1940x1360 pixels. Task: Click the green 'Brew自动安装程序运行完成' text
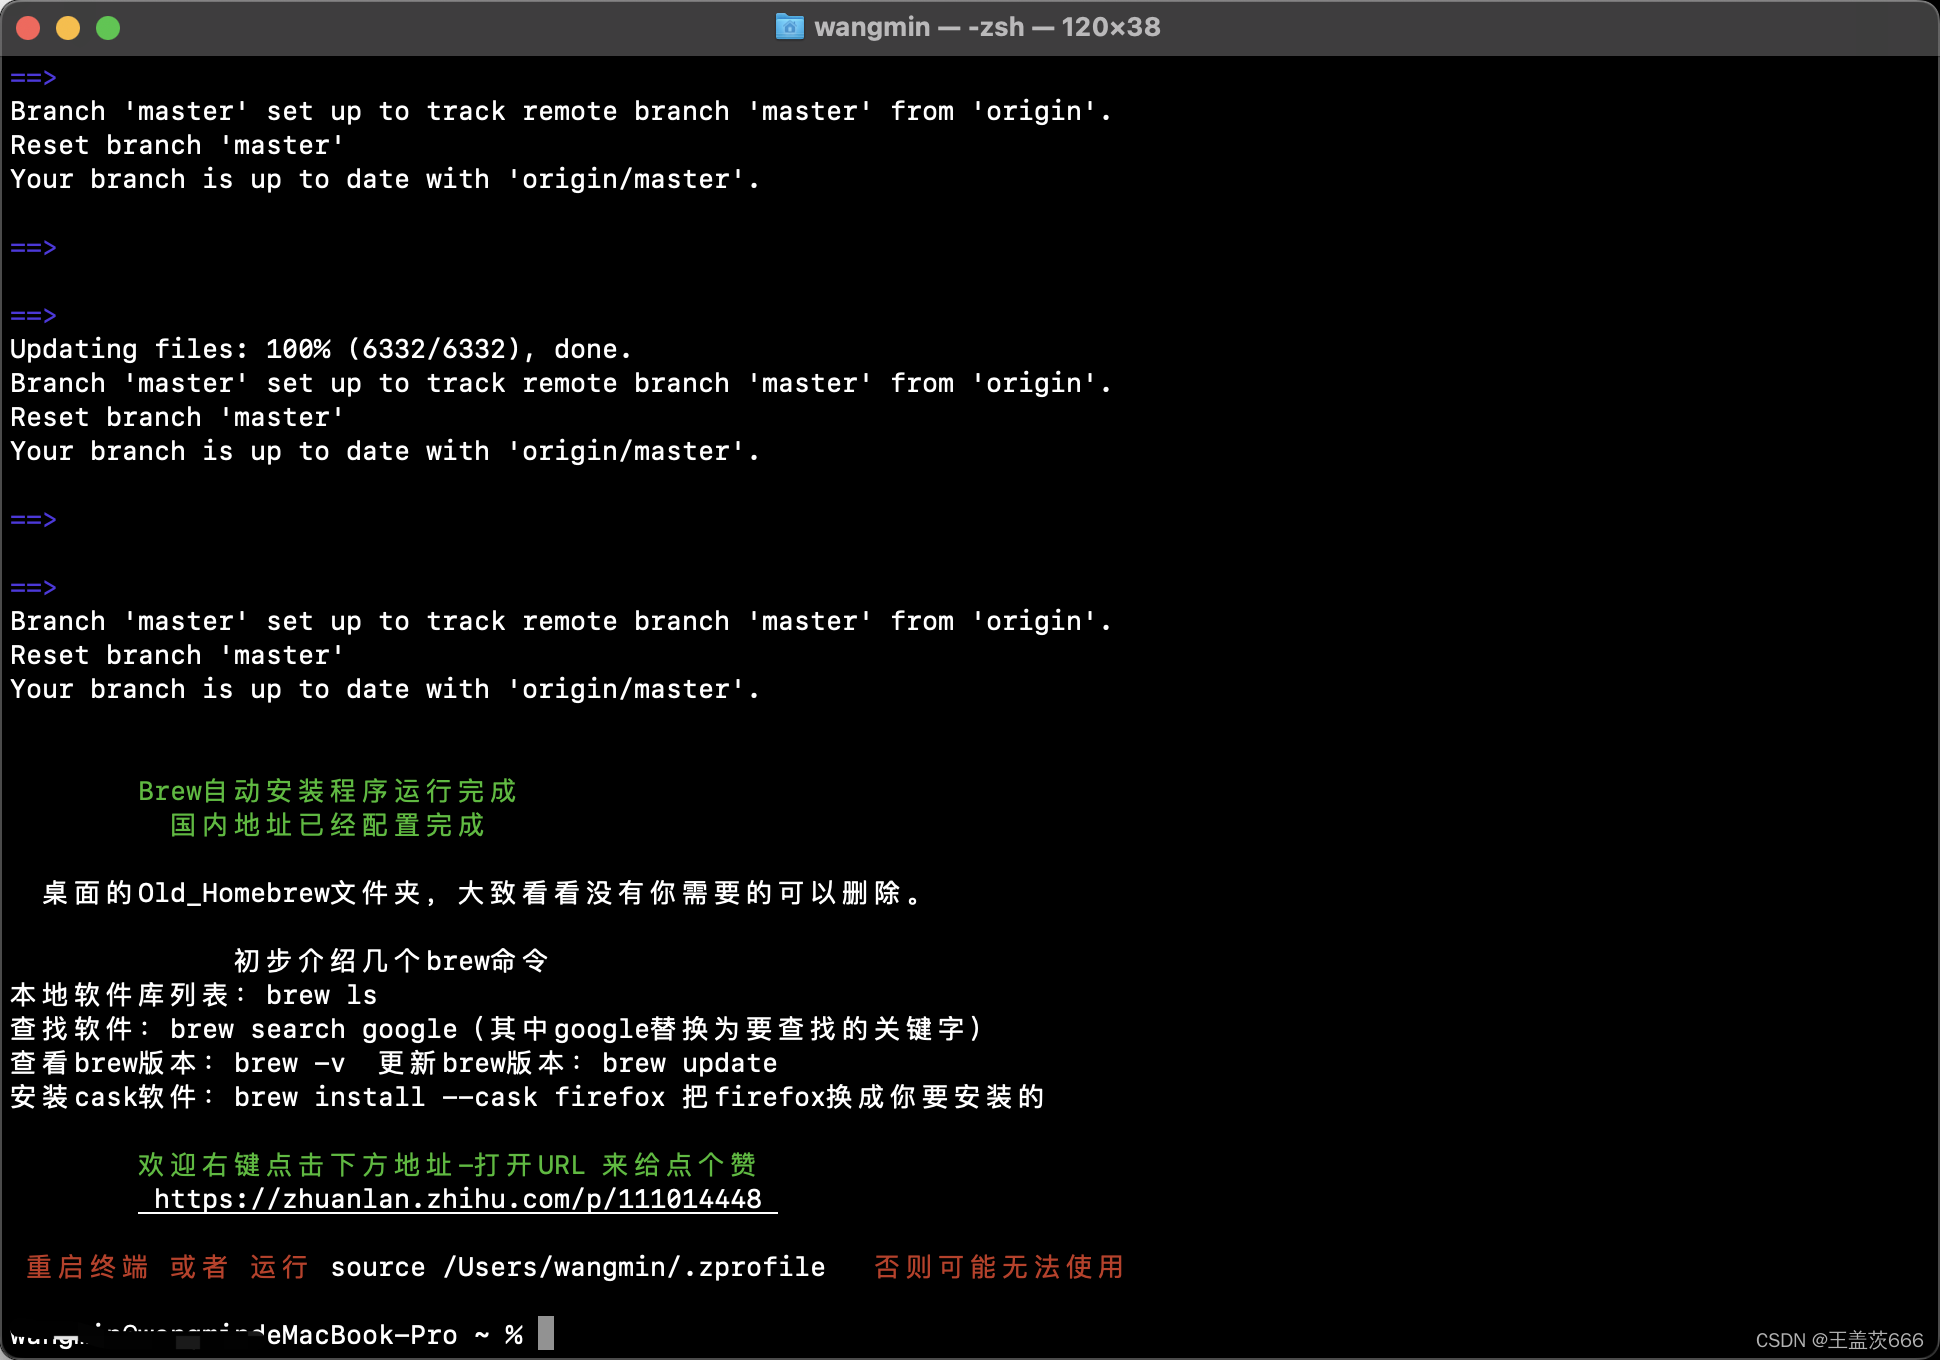tap(327, 791)
